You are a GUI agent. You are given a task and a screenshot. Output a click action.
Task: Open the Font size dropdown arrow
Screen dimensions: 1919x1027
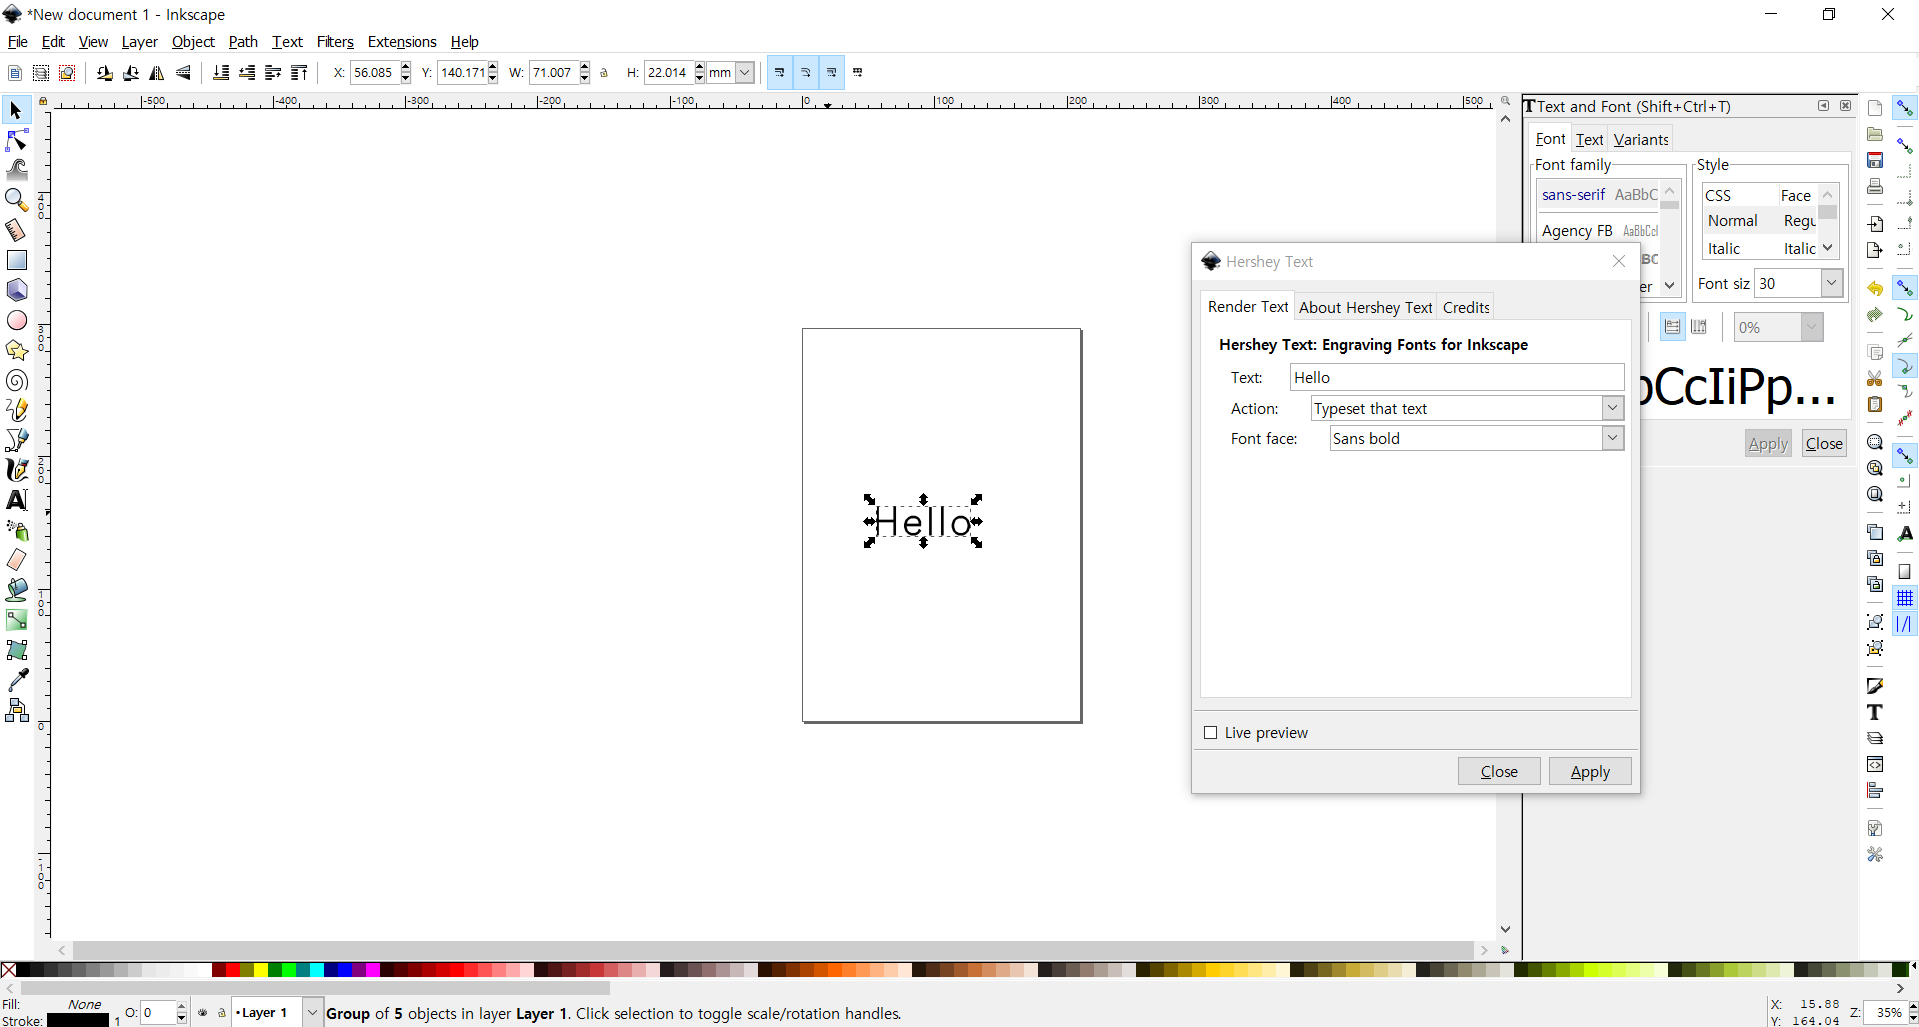pyautogui.click(x=1831, y=283)
